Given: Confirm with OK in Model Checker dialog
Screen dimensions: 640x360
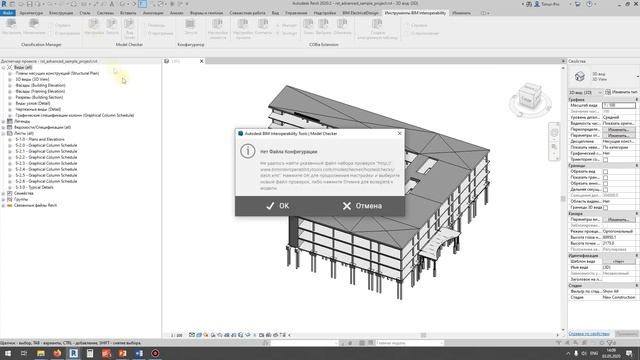Looking at the screenshot, I should 278,206.
